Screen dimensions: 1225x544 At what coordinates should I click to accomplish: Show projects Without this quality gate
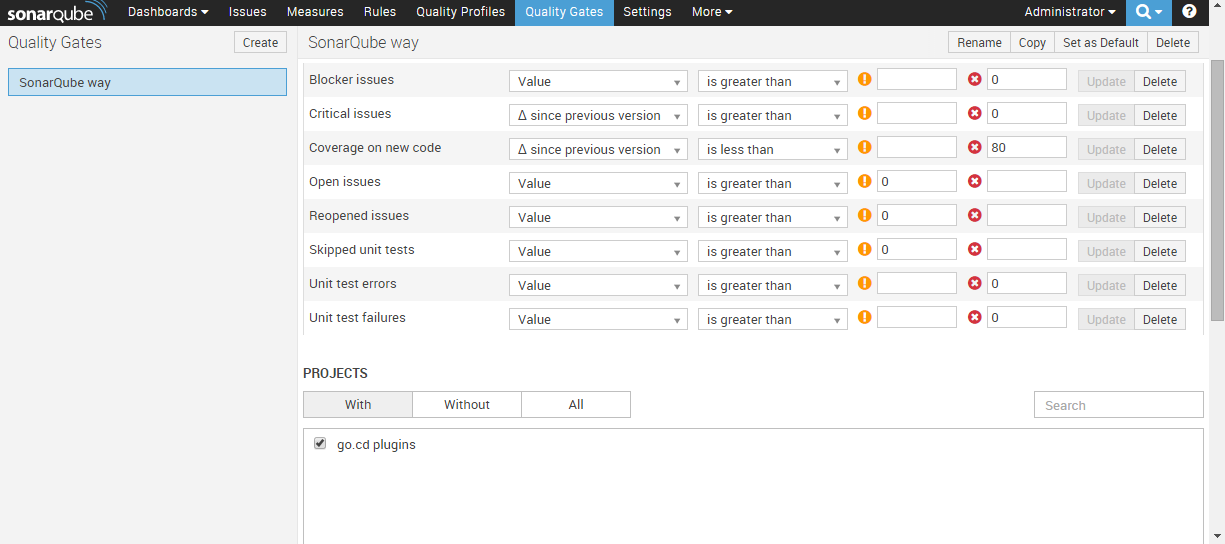[467, 404]
